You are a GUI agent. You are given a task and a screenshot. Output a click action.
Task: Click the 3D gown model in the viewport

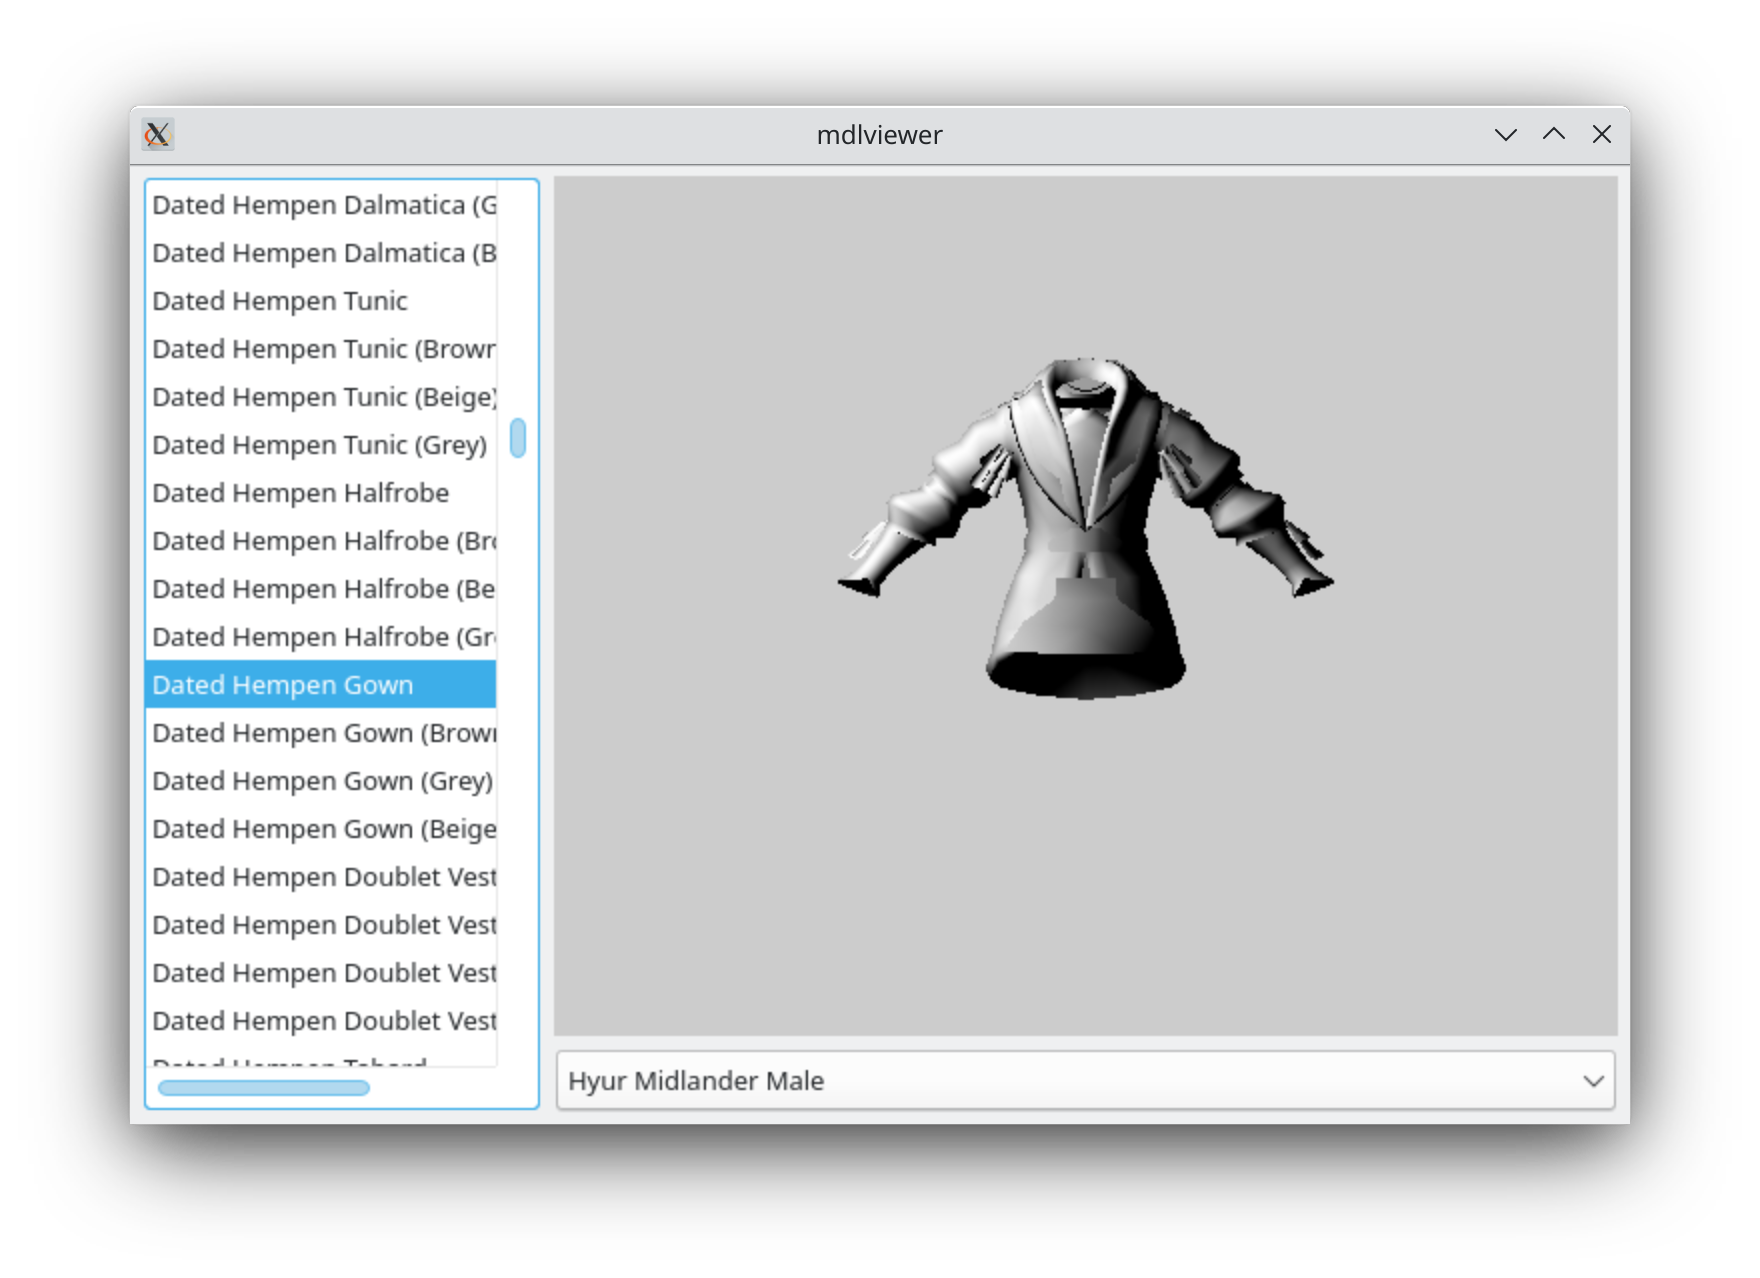1086,527
